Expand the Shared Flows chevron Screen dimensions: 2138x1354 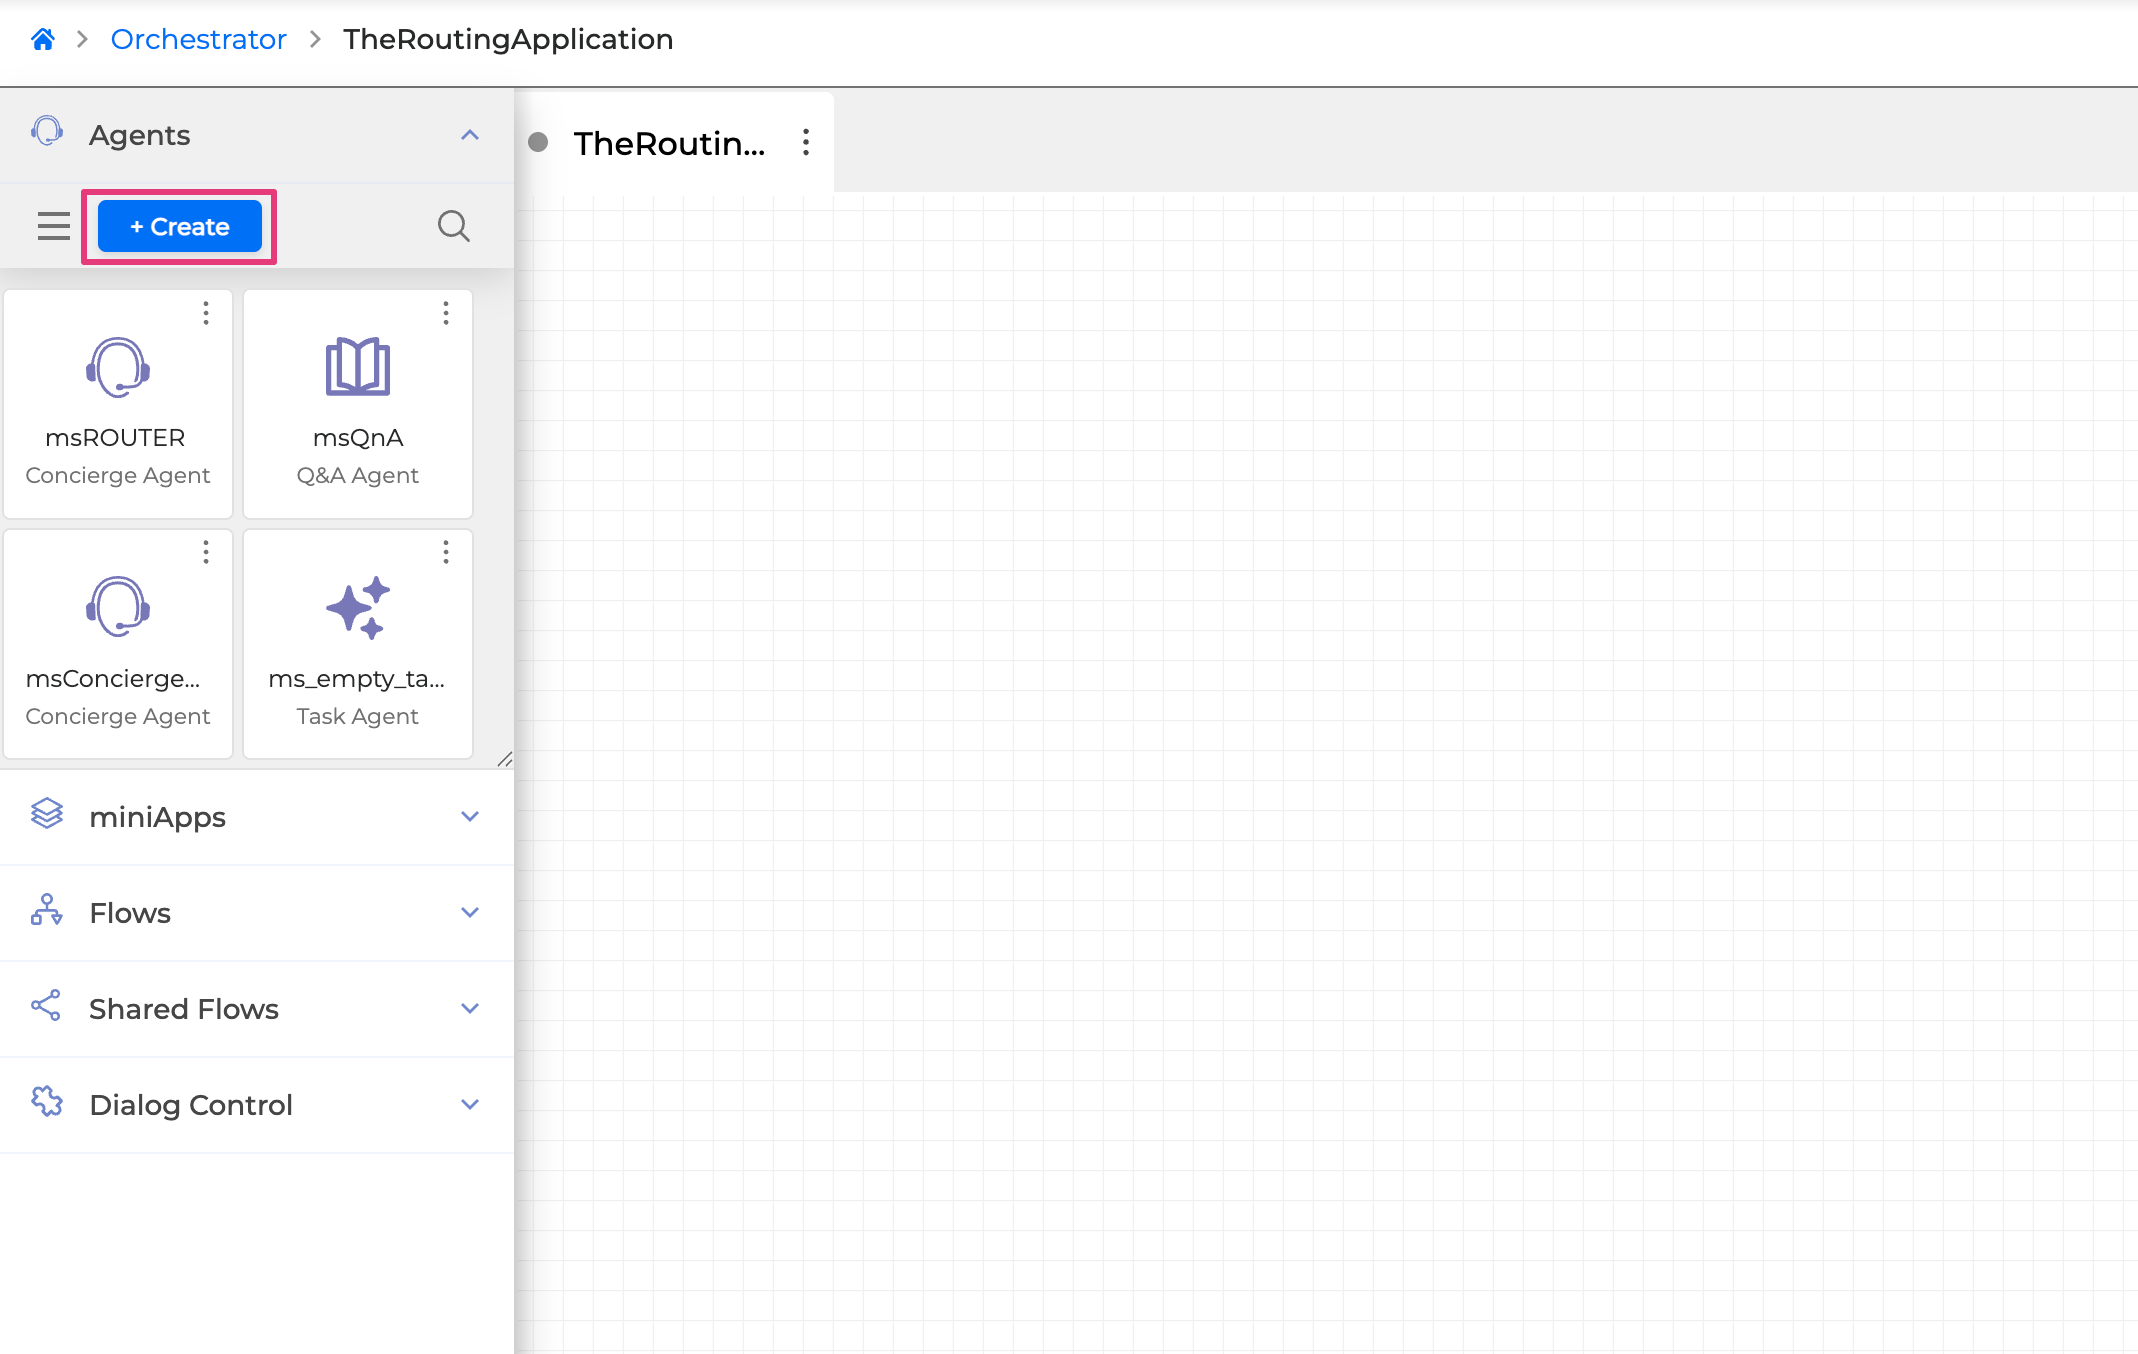point(470,1009)
